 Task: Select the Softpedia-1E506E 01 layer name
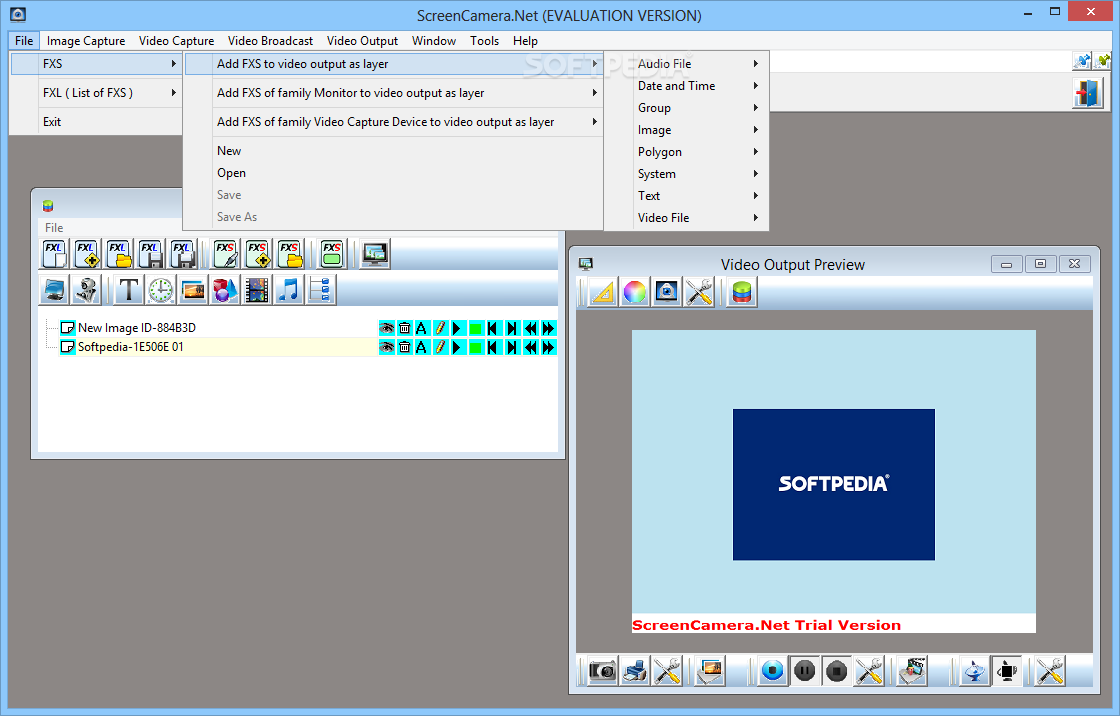tap(131, 347)
